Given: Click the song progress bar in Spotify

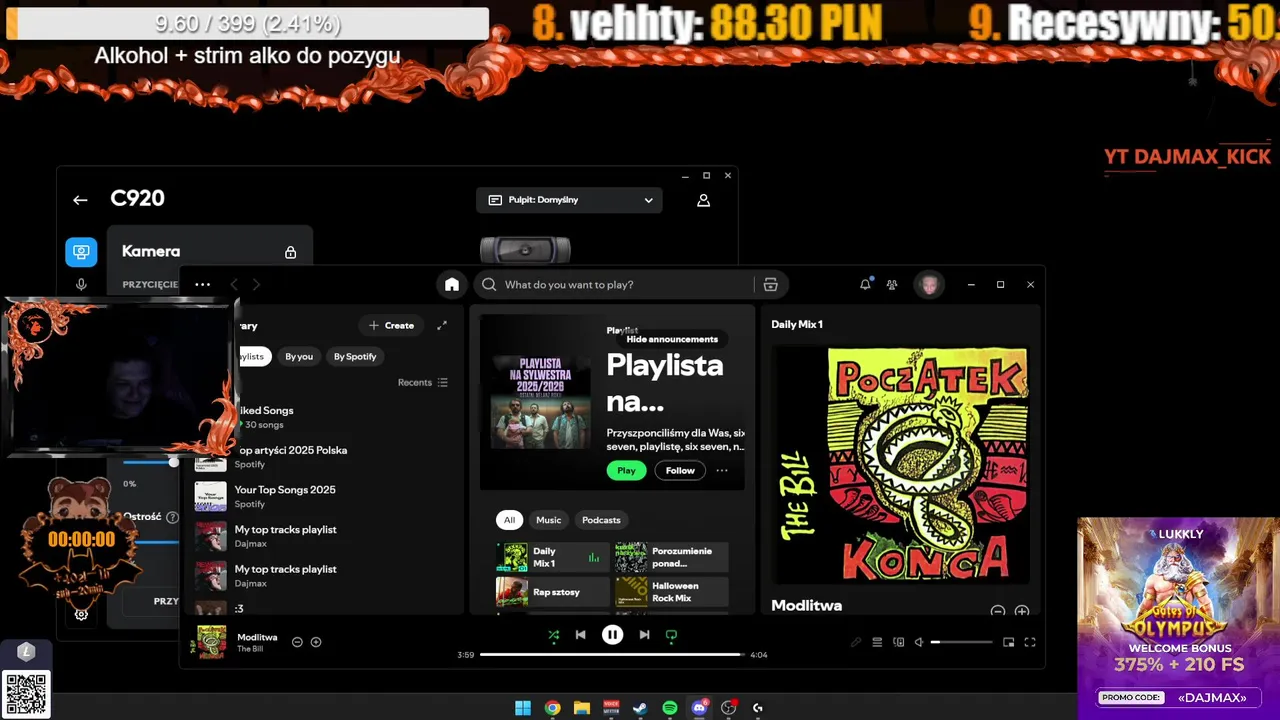Looking at the screenshot, I should tap(612, 655).
